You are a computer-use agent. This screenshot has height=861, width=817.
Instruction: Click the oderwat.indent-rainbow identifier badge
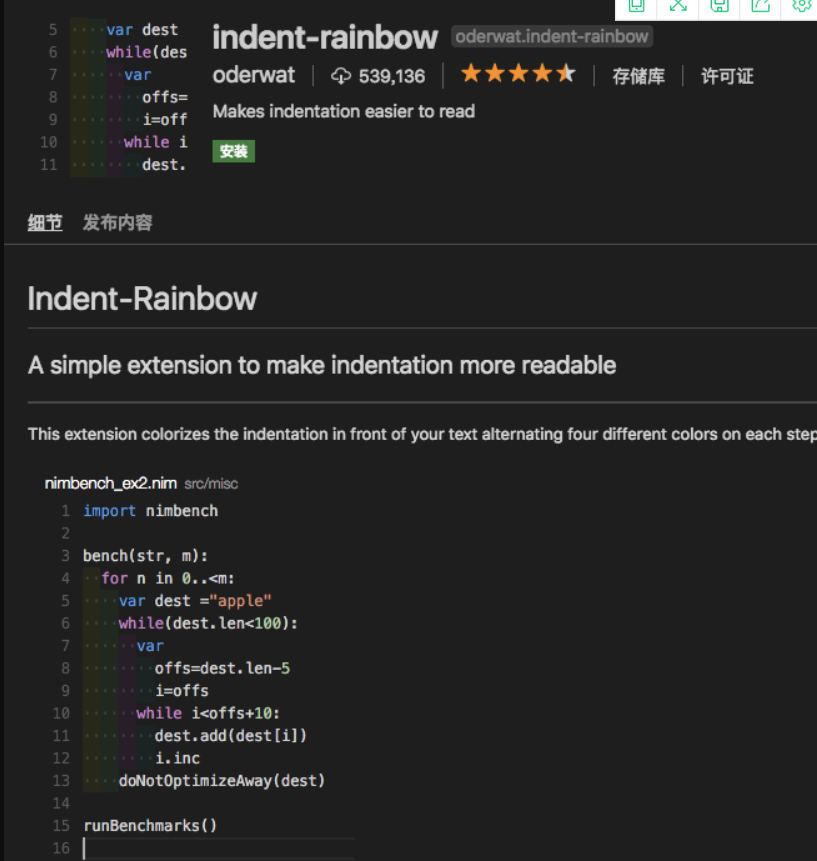(x=552, y=36)
